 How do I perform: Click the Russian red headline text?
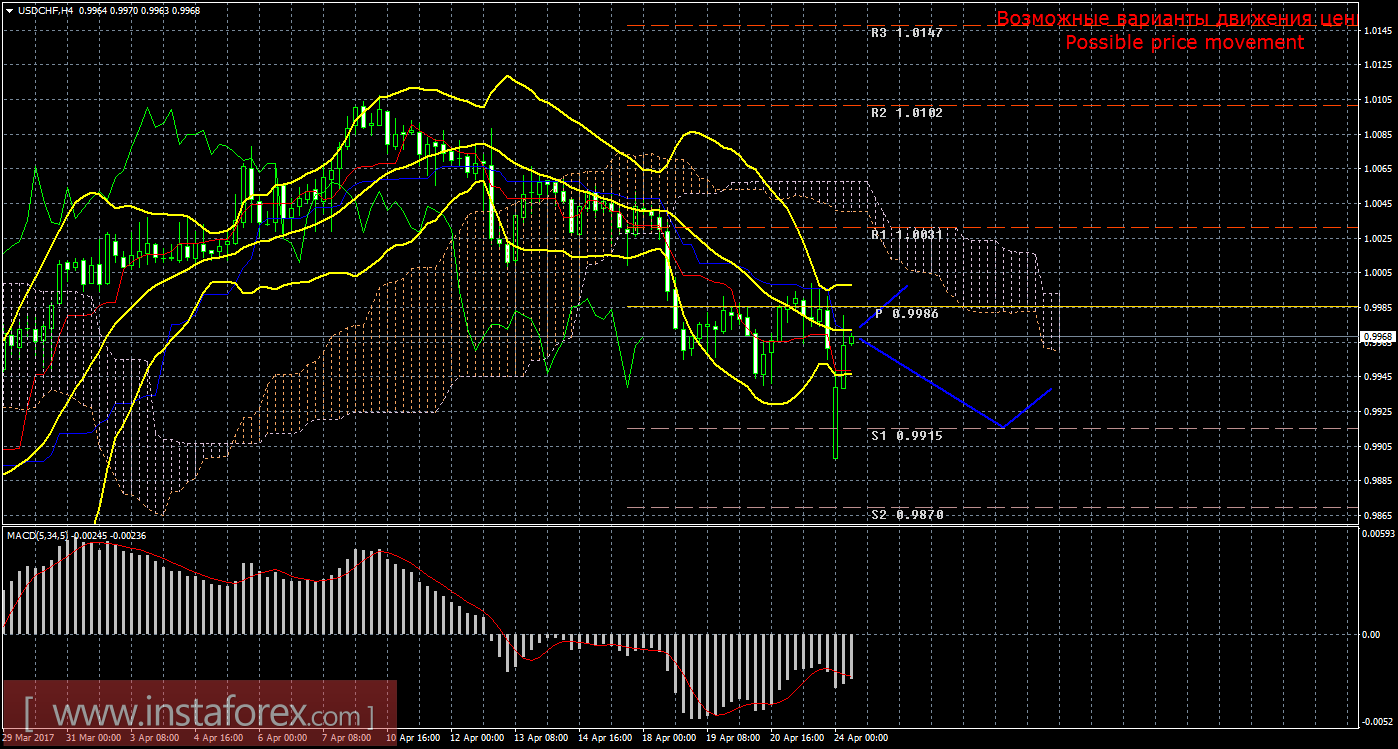pos(1176,19)
